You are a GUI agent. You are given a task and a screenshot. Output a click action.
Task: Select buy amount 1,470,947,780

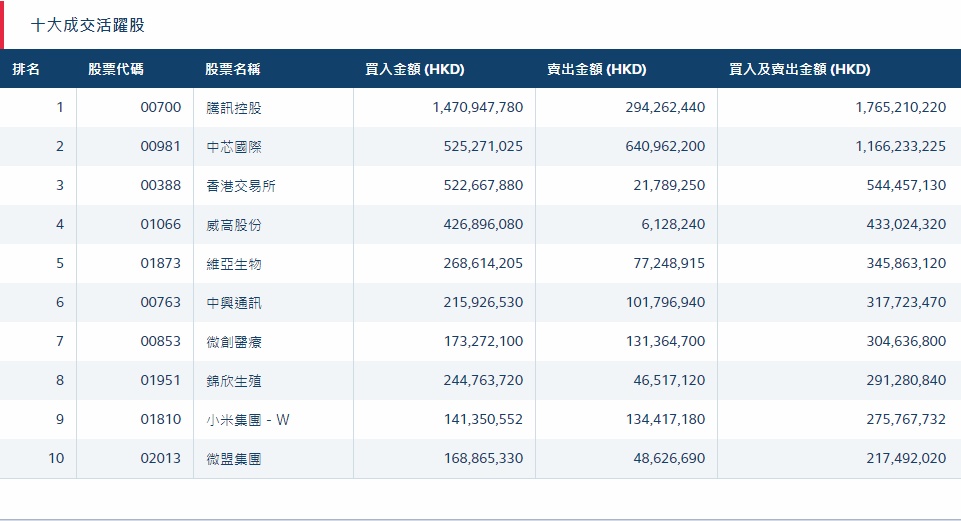[478, 107]
